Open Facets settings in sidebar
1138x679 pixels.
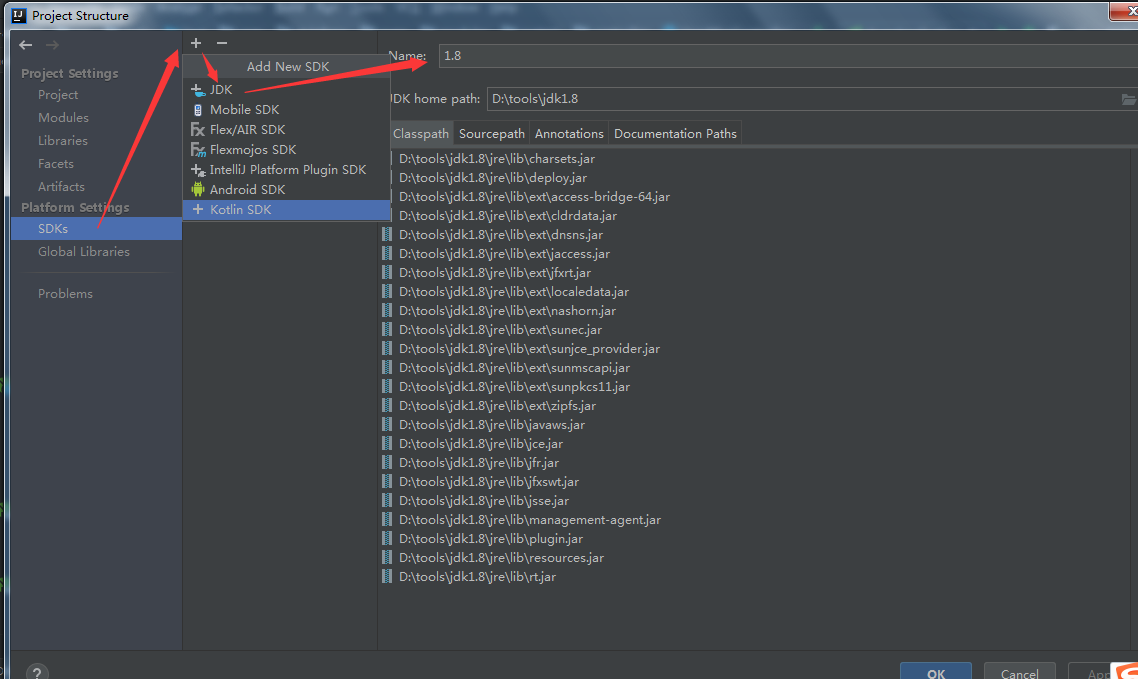pos(56,164)
